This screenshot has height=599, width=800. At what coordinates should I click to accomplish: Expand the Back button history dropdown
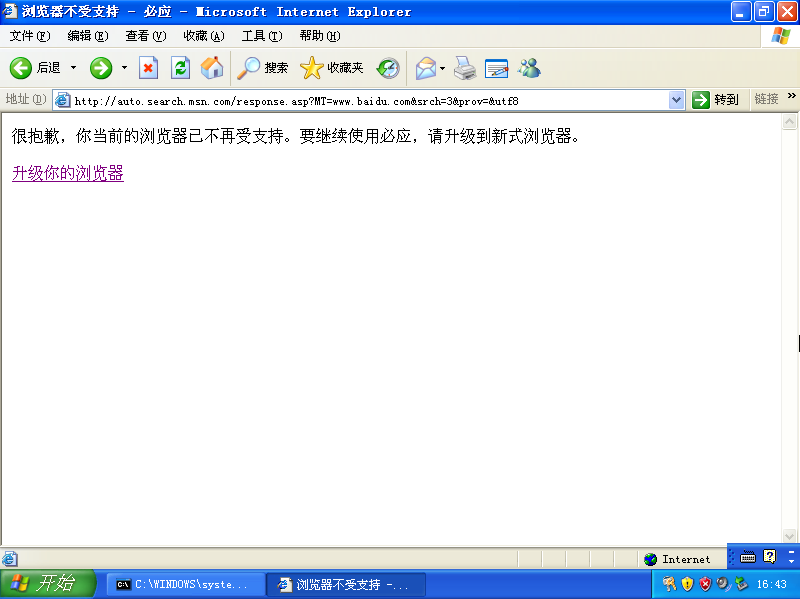coord(74,68)
